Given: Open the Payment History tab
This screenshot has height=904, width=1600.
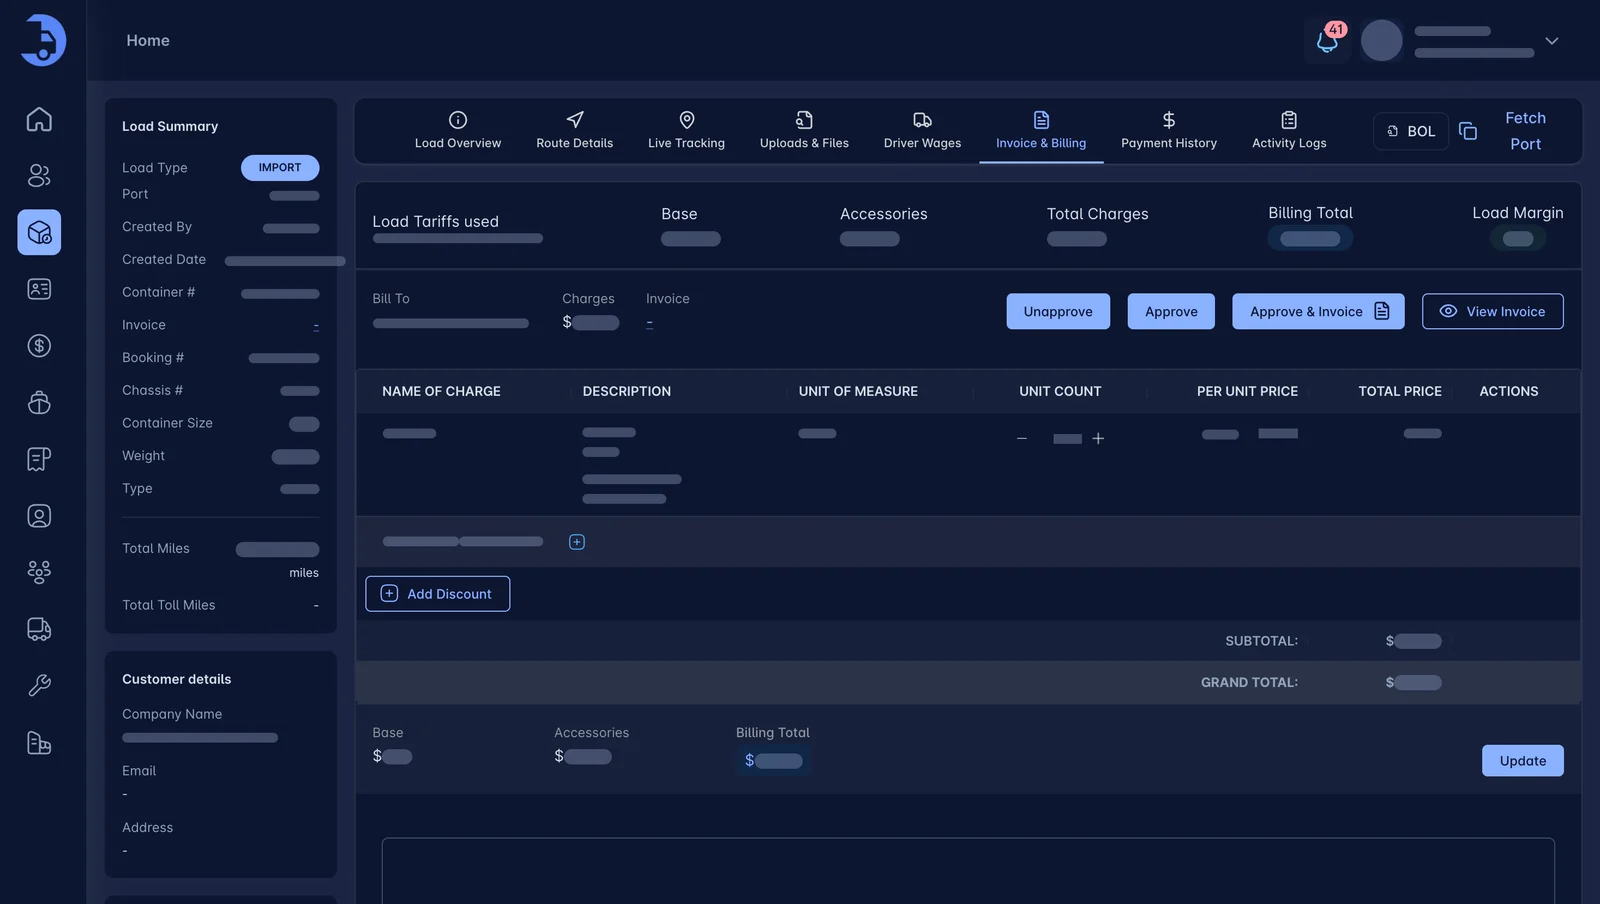Looking at the screenshot, I should 1169,131.
